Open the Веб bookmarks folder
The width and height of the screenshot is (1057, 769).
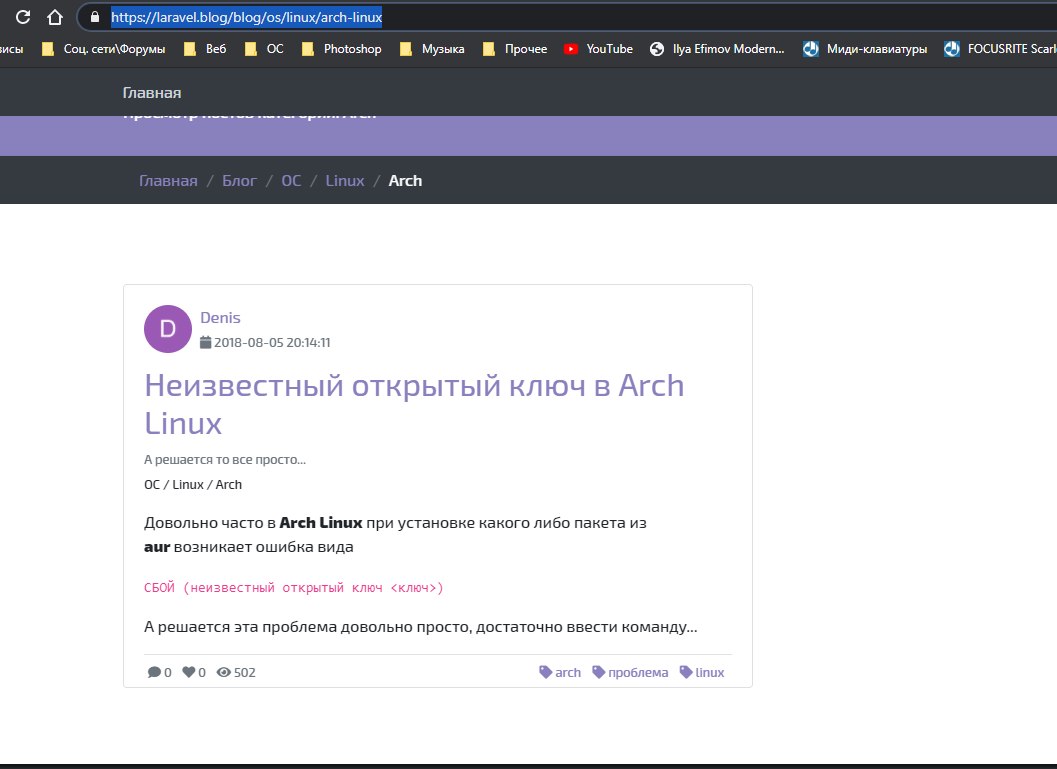(x=206, y=49)
